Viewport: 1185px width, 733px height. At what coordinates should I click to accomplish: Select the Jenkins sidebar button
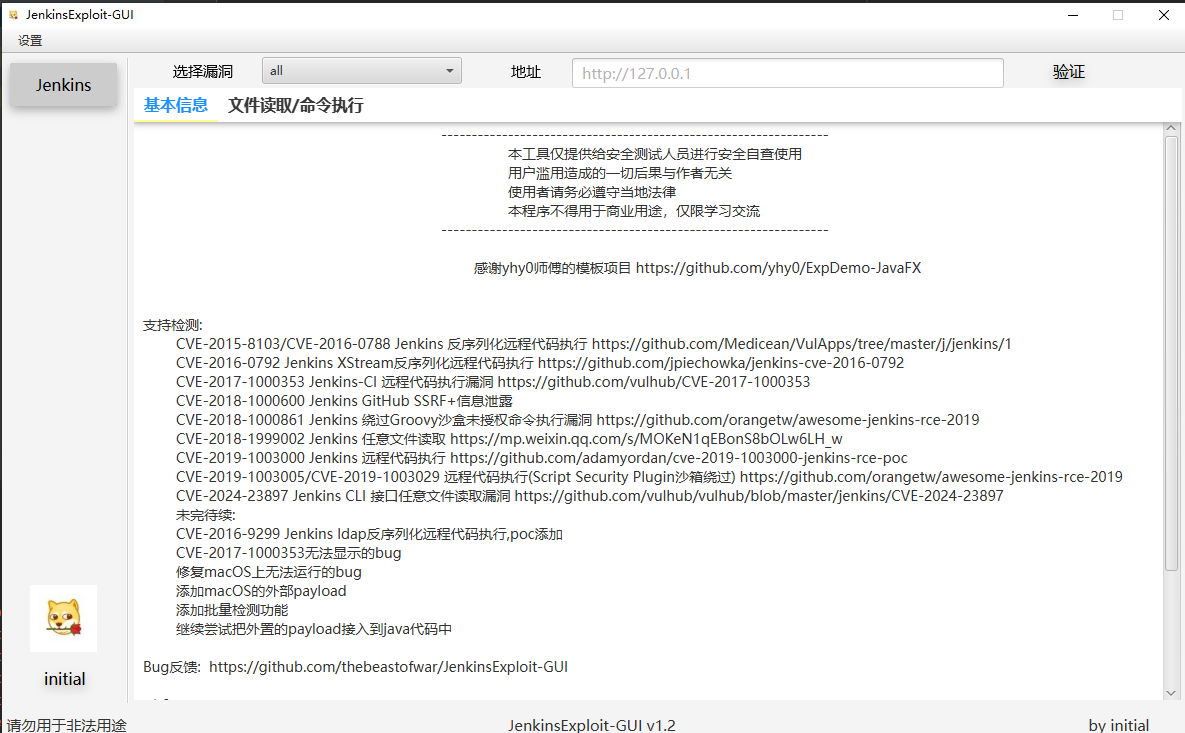(63, 85)
